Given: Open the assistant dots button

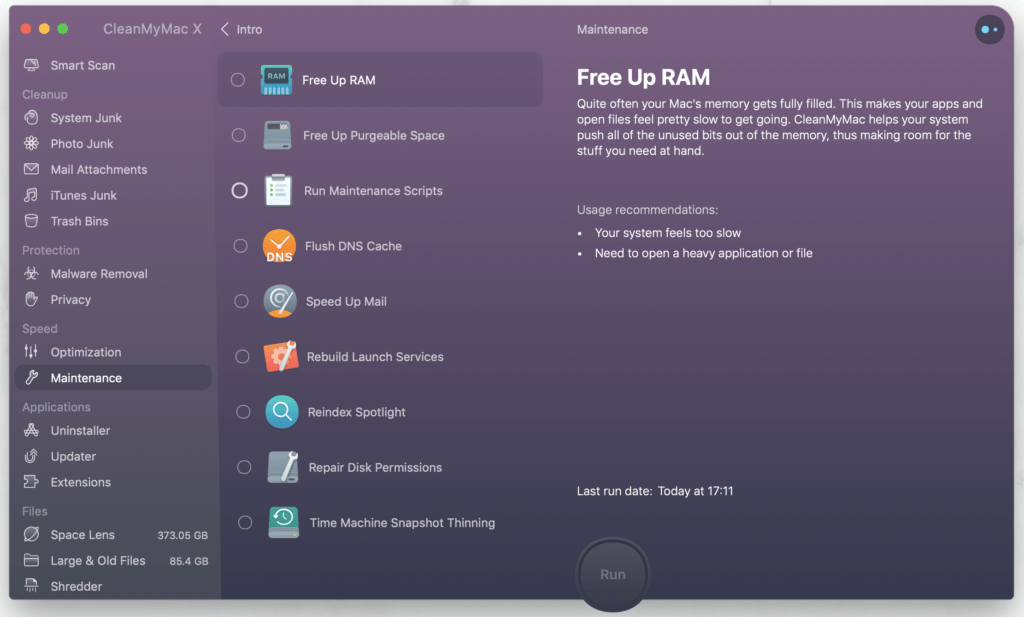Looking at the screenshot, I should (x=989, y=29).
